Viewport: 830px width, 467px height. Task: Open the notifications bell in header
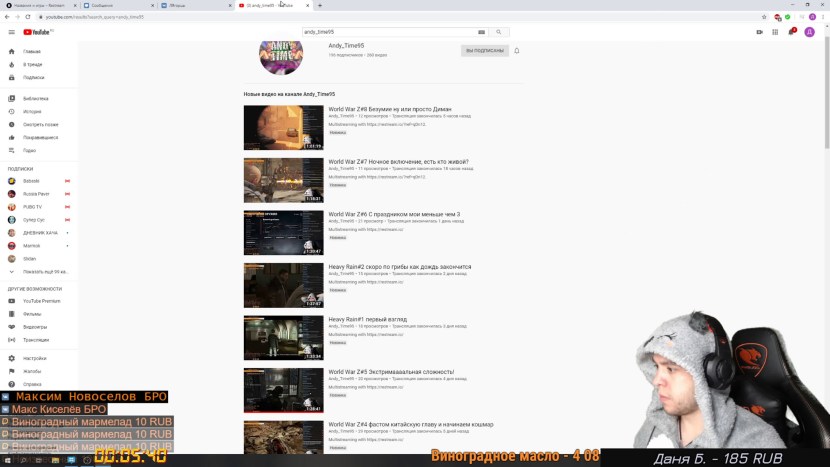793,32
